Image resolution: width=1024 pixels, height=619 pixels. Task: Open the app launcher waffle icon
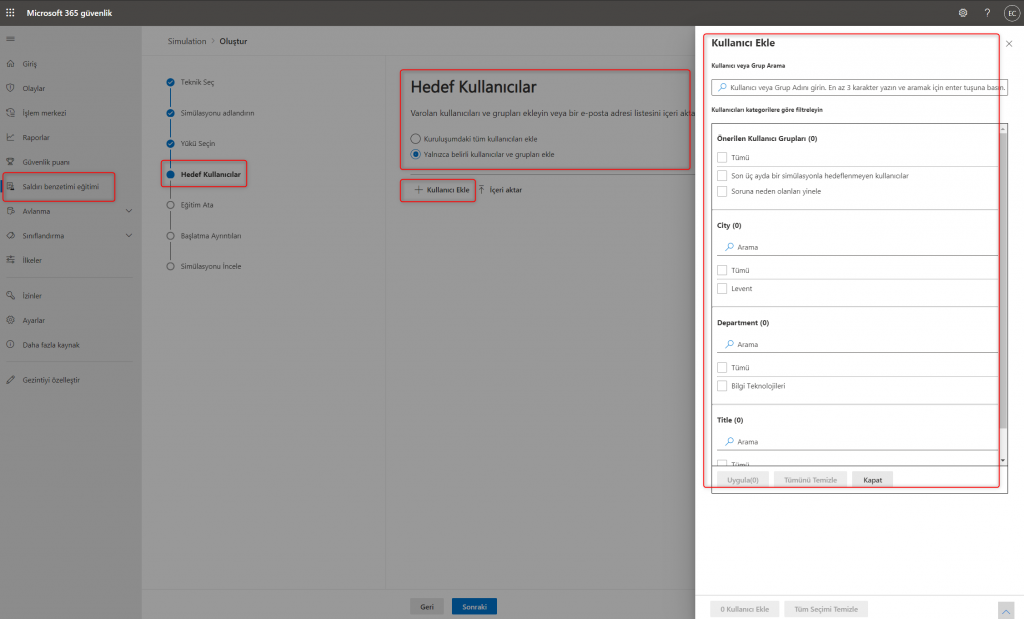tap(11, 13)
